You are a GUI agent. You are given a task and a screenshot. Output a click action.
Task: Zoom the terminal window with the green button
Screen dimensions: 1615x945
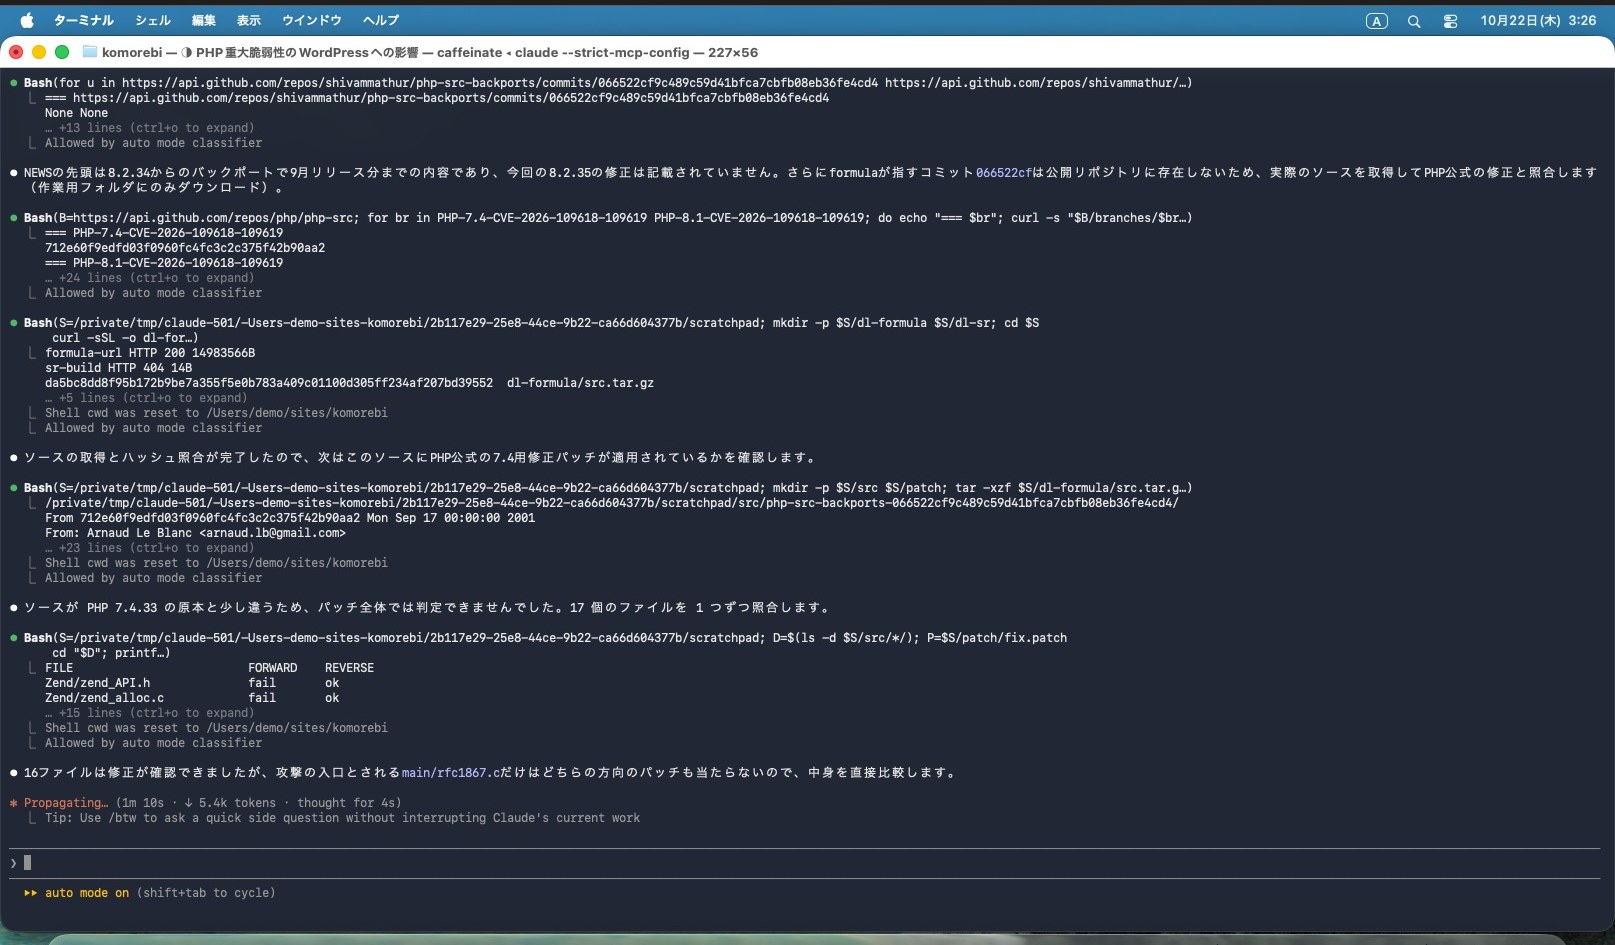62,52
